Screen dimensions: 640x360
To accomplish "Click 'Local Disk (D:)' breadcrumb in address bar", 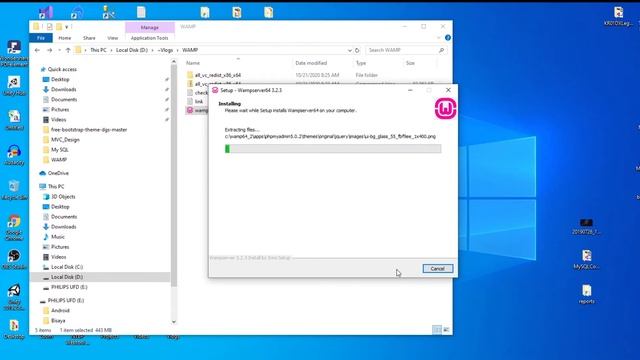I will point(132,50).
